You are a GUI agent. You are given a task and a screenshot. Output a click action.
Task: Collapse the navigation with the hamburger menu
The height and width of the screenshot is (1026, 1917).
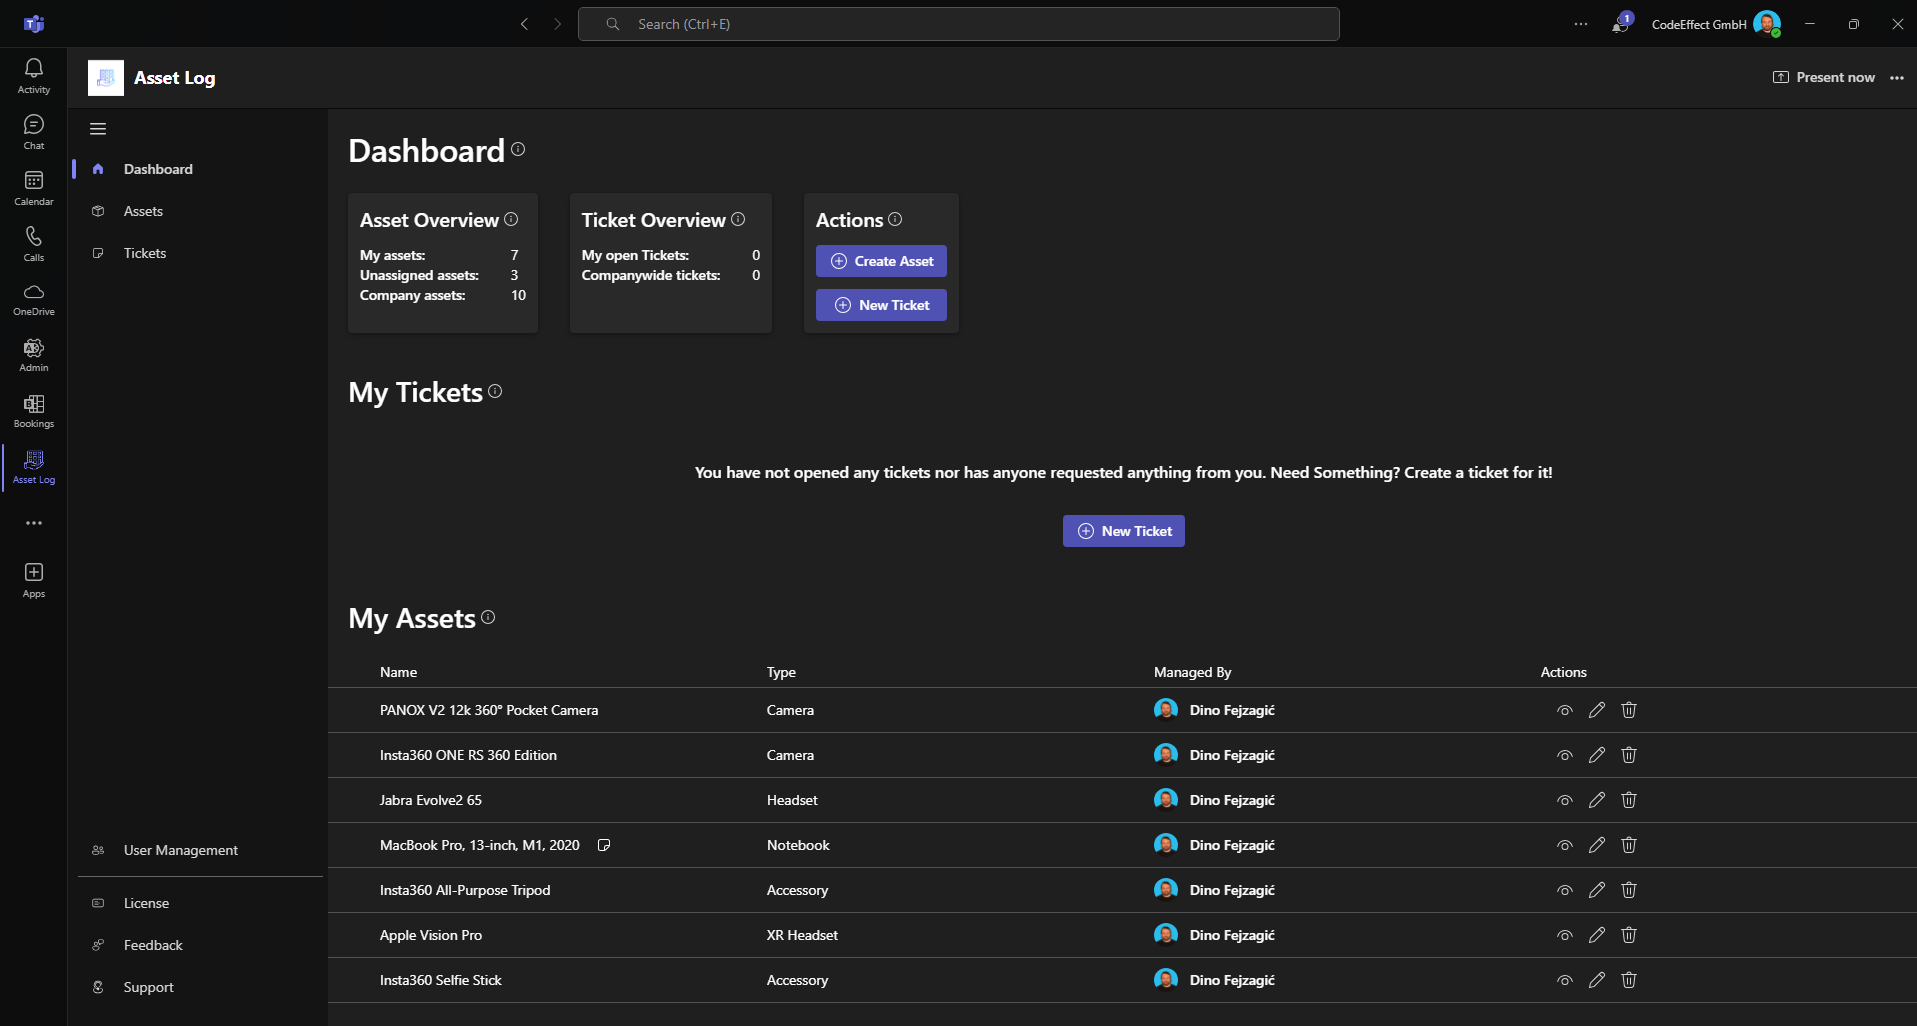pos(97,128)
